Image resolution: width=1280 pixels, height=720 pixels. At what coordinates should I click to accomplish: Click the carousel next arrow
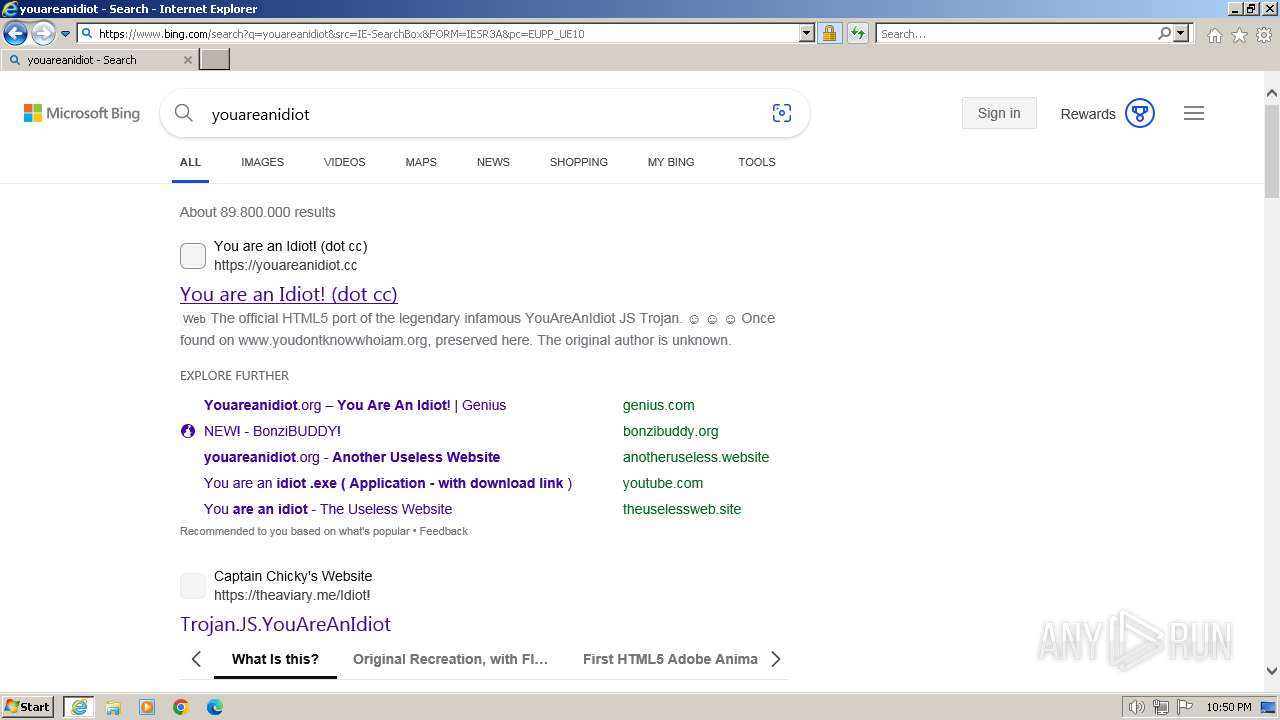(x=776, y=659)
